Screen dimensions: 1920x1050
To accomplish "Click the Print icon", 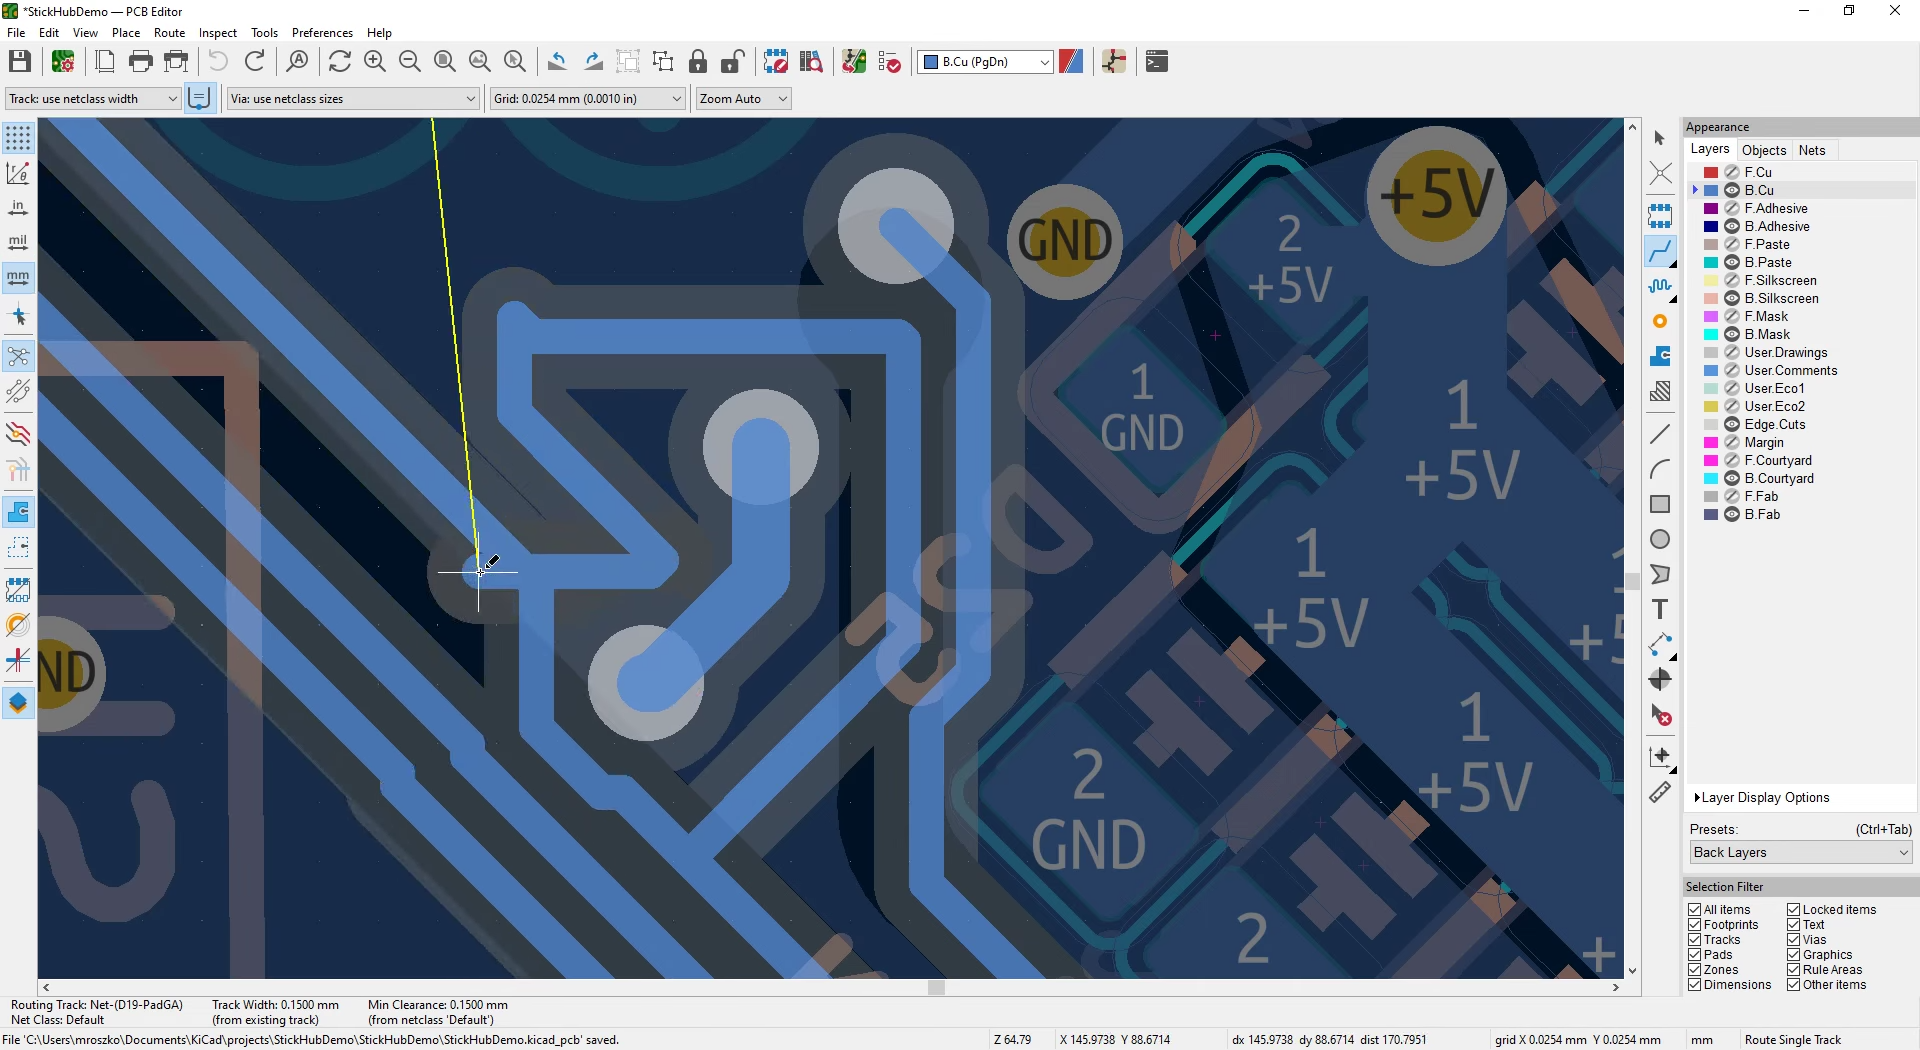I will point(141,62).
